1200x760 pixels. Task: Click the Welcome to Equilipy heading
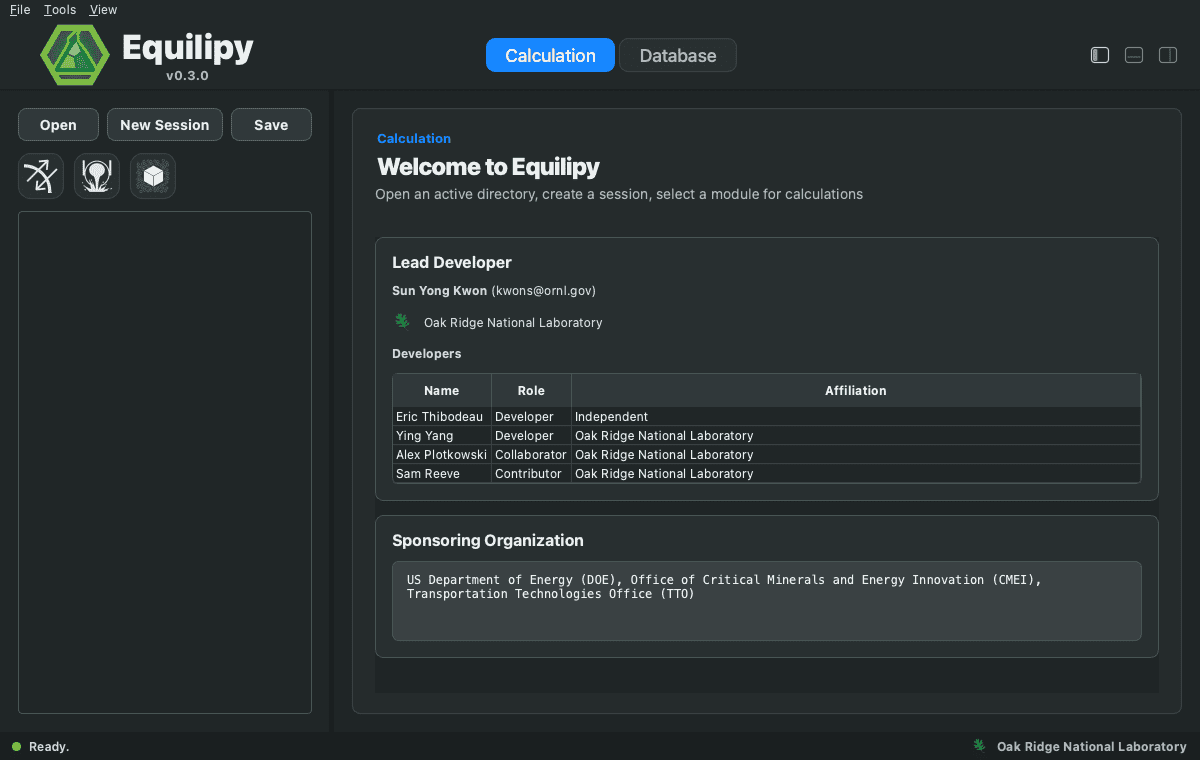pos(488,166)
